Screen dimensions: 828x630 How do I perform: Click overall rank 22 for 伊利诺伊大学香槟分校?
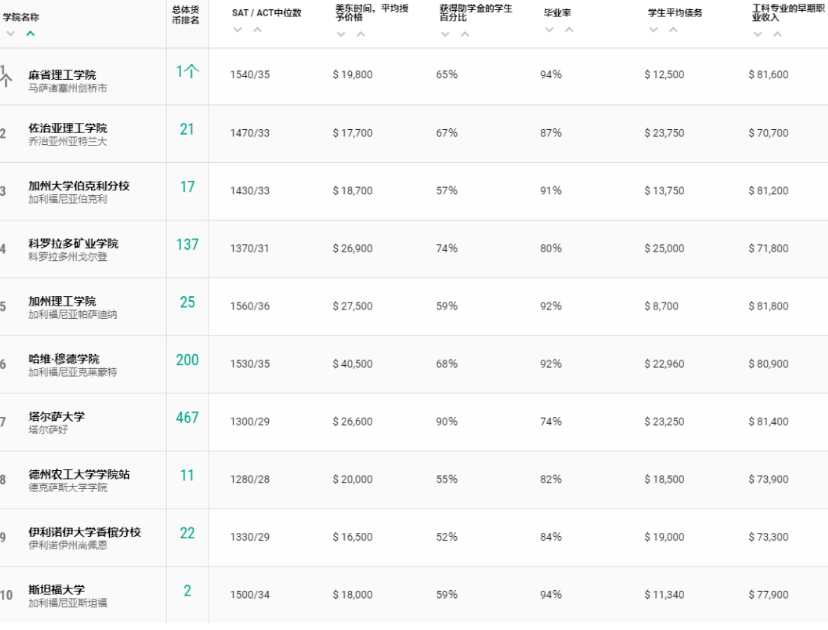pyautogui.click(x=187, y=533)
